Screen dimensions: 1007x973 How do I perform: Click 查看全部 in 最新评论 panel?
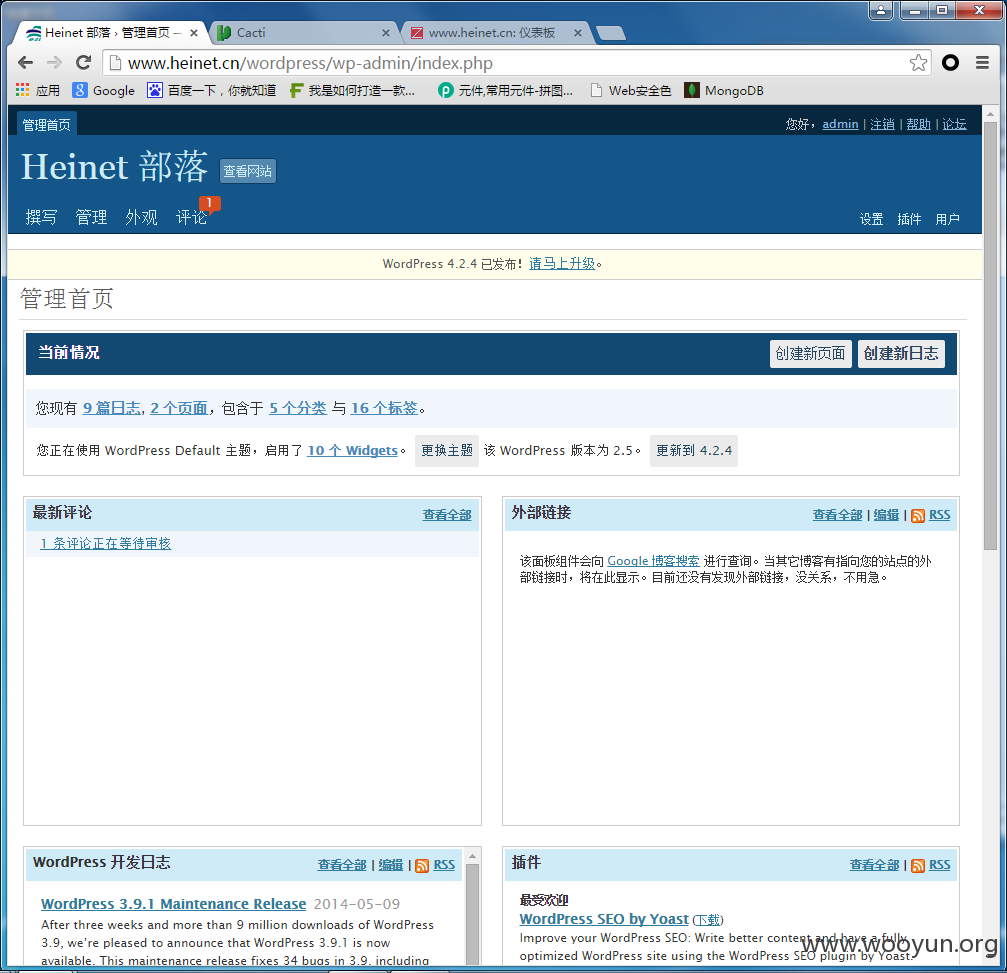point(447,515)
